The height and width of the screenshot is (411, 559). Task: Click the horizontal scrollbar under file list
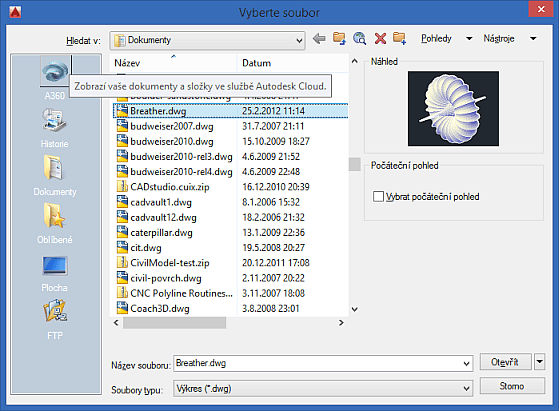click(229, 323)
